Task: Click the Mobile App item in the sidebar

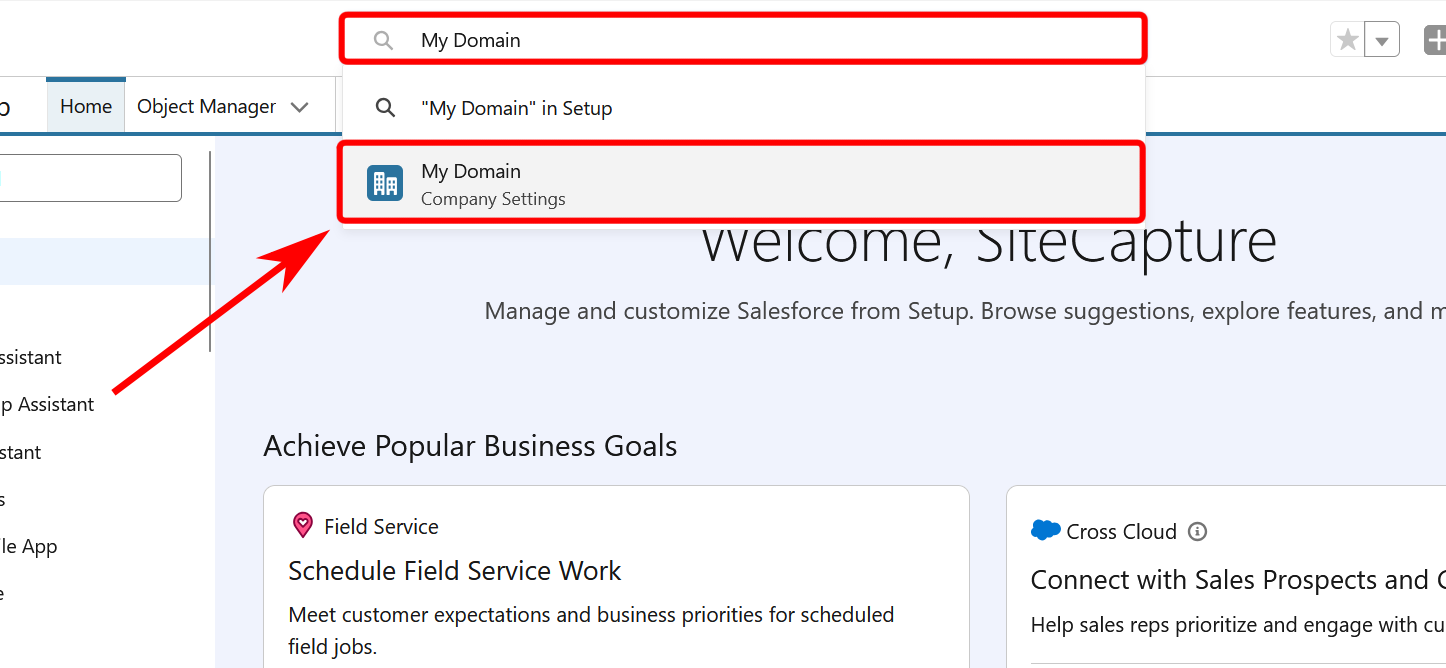Action: [x=28, y=546]
